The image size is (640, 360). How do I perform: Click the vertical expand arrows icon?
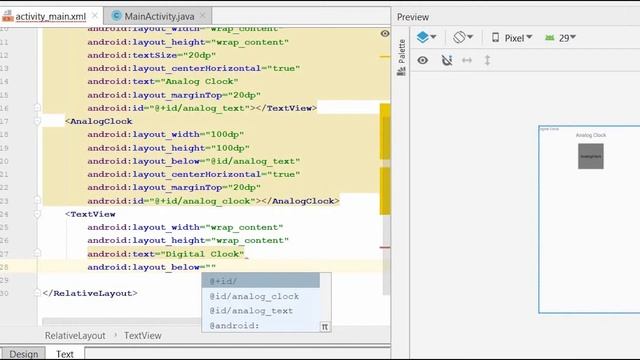click(x=487, y=60)
